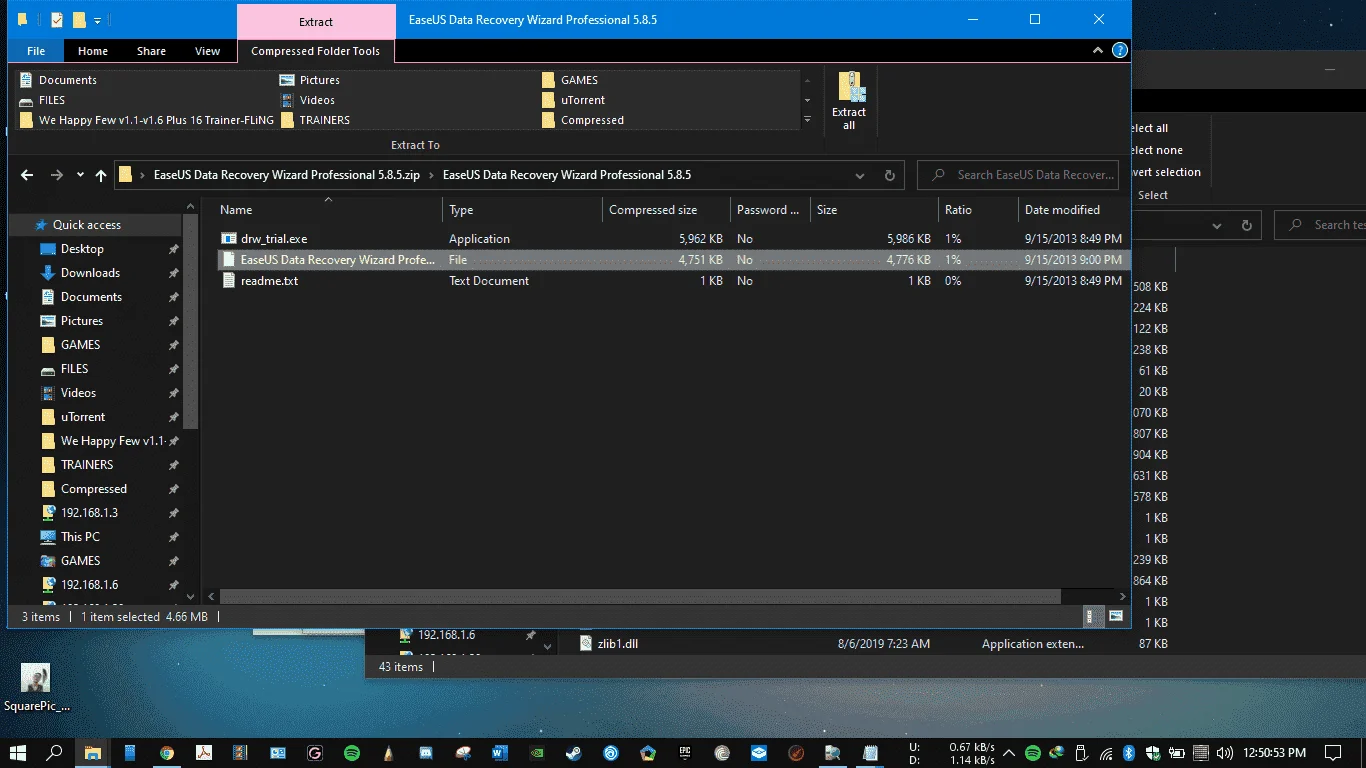1366x768 pixels.
Task: Click the horizontal scrollbar in the file list
Action: pyautogui.click(x=640, y=596)
